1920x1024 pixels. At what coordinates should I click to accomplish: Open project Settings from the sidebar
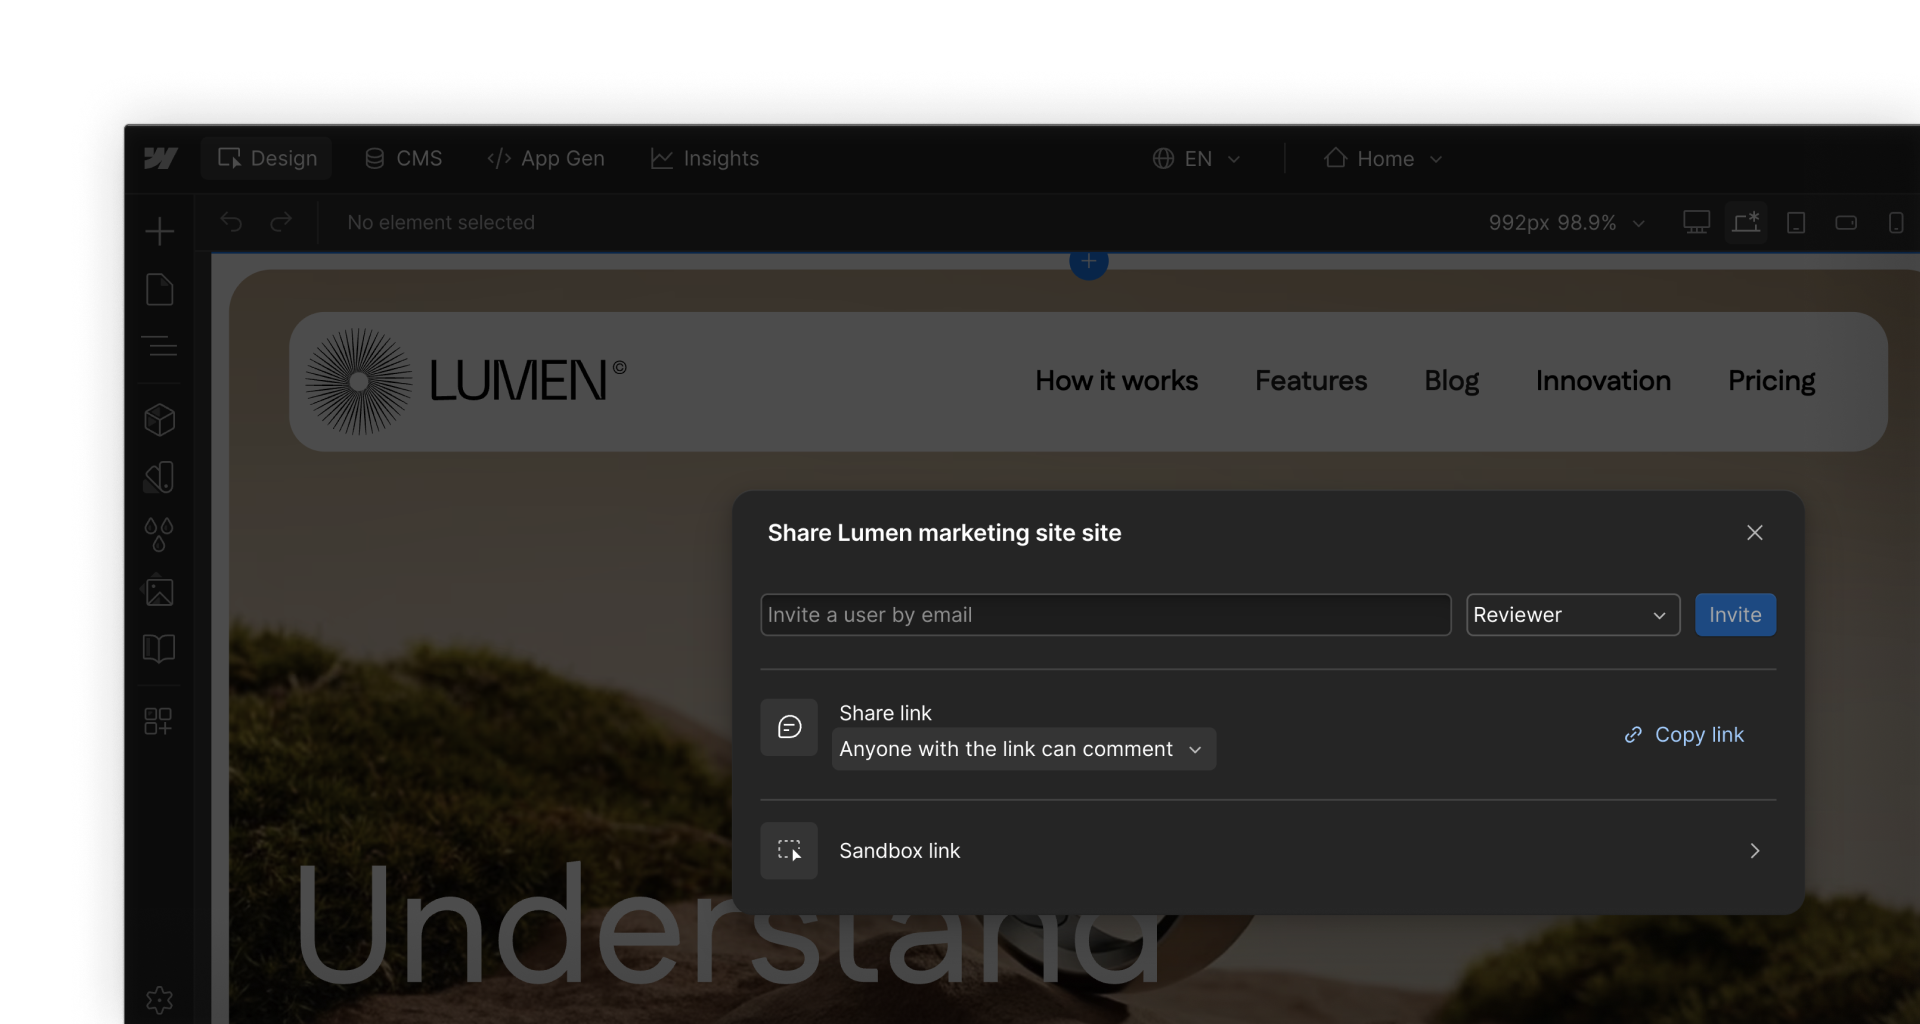point(160,999)
